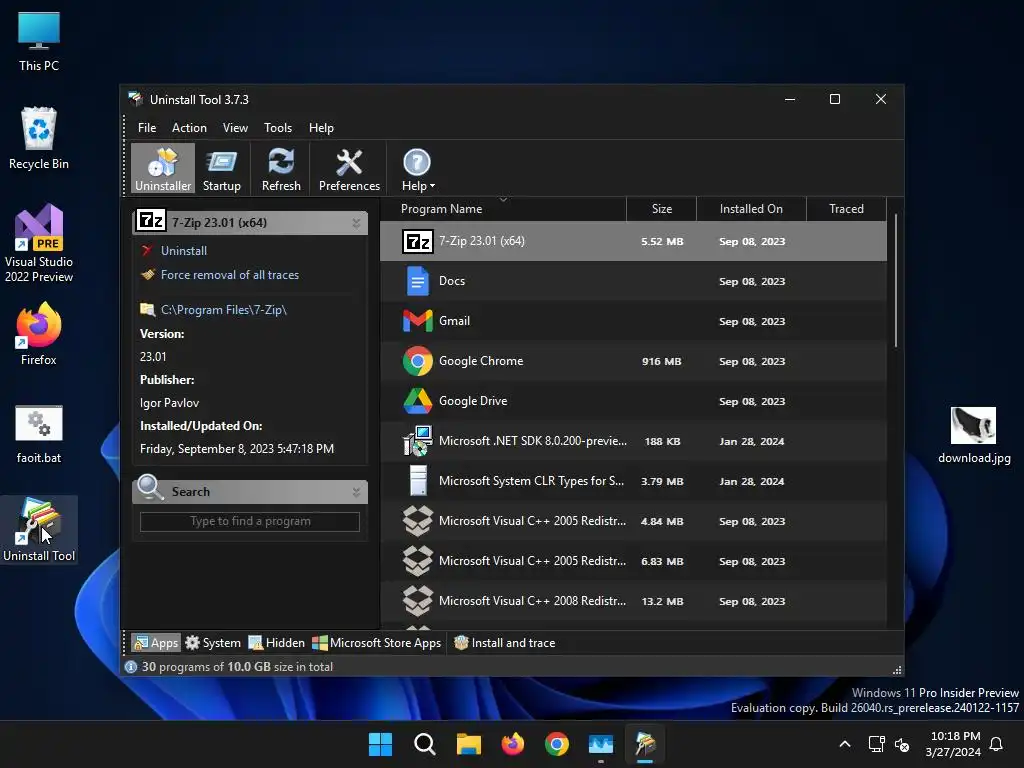Click Install and trace button

pos(504,643)
